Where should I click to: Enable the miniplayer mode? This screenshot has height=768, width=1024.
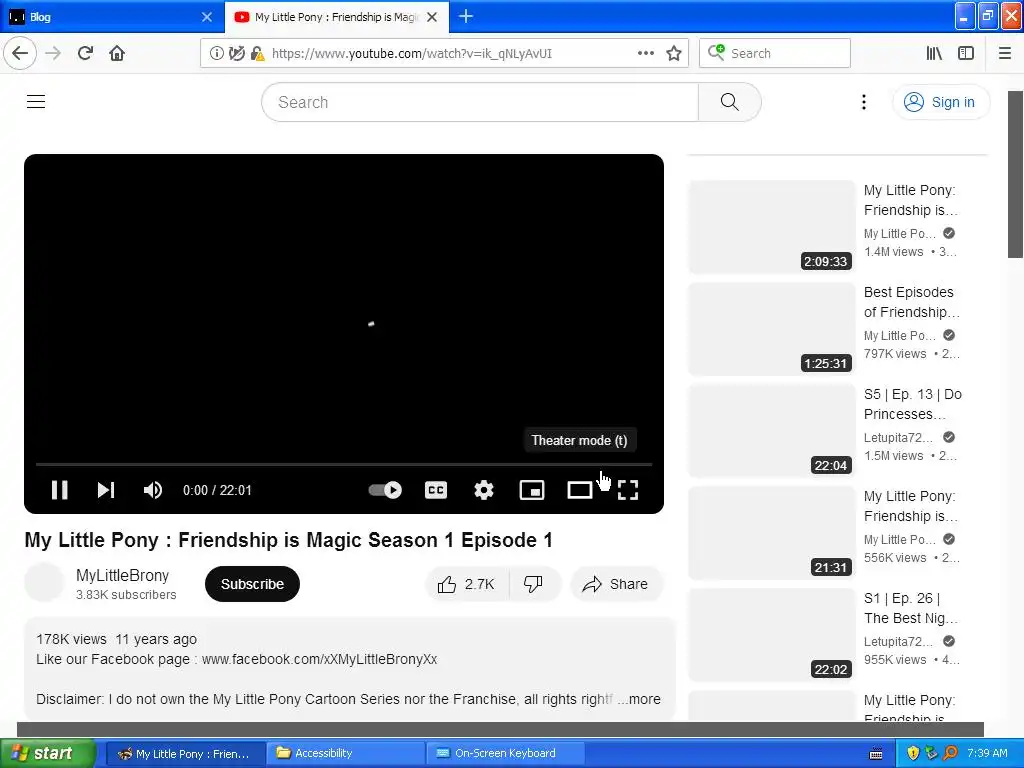[532, 490]
